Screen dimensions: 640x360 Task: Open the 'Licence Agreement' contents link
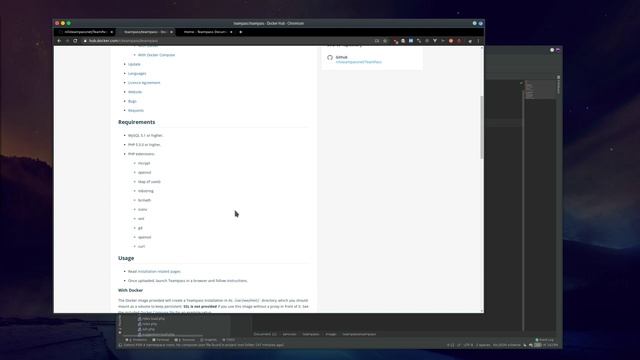point(144,83)
